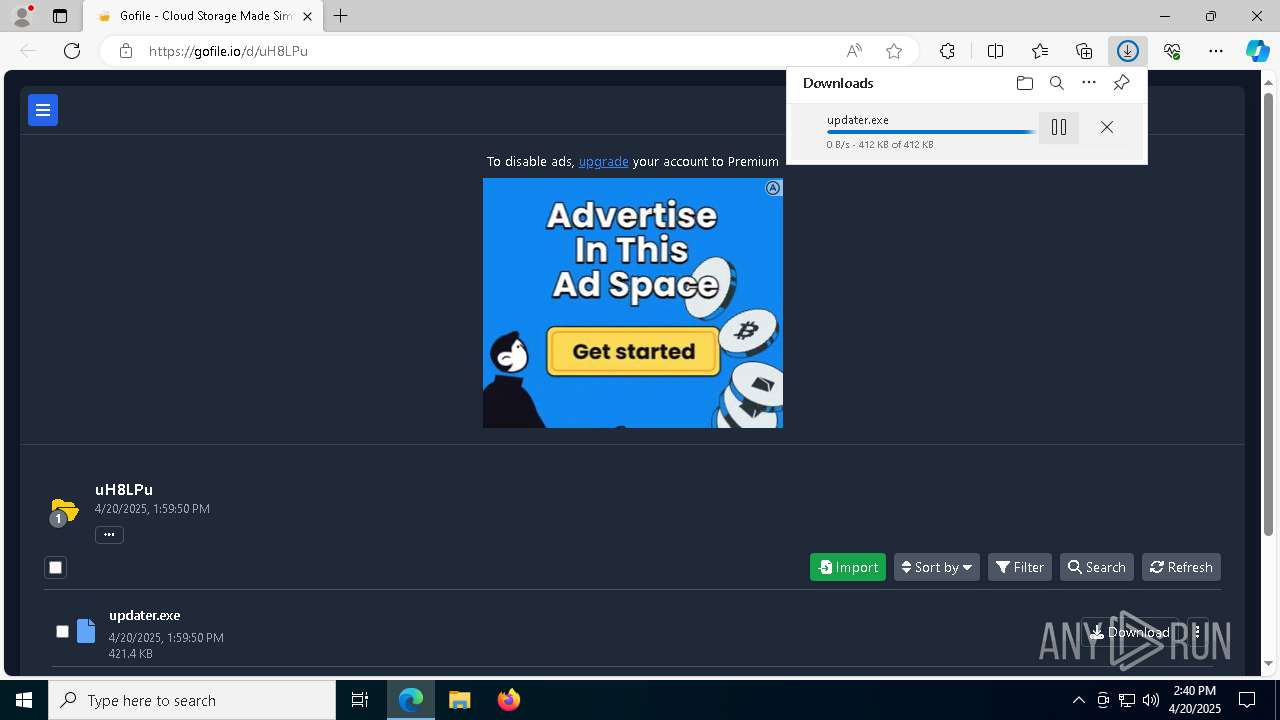This screenshot has width=1280, height=720.
Task: Open the vertical tabs actions menu
Action: pyautogui.click(x=60, y=16)
